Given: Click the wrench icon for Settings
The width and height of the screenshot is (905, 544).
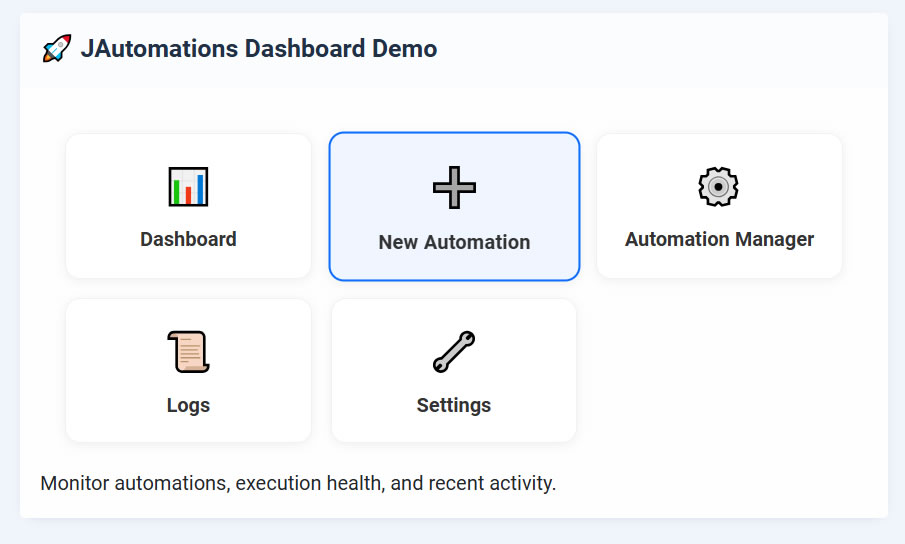Looking at the screenshot, I should (x=454, y=352).
